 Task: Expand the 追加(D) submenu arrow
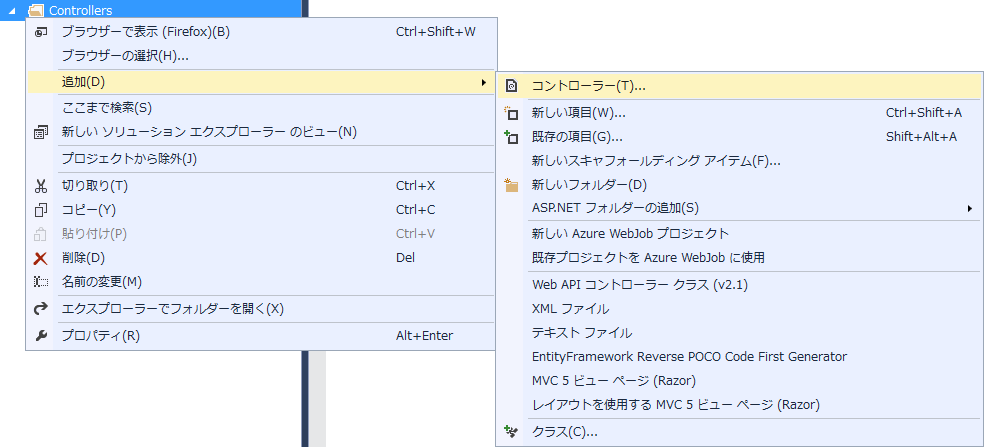coord(484,81)
